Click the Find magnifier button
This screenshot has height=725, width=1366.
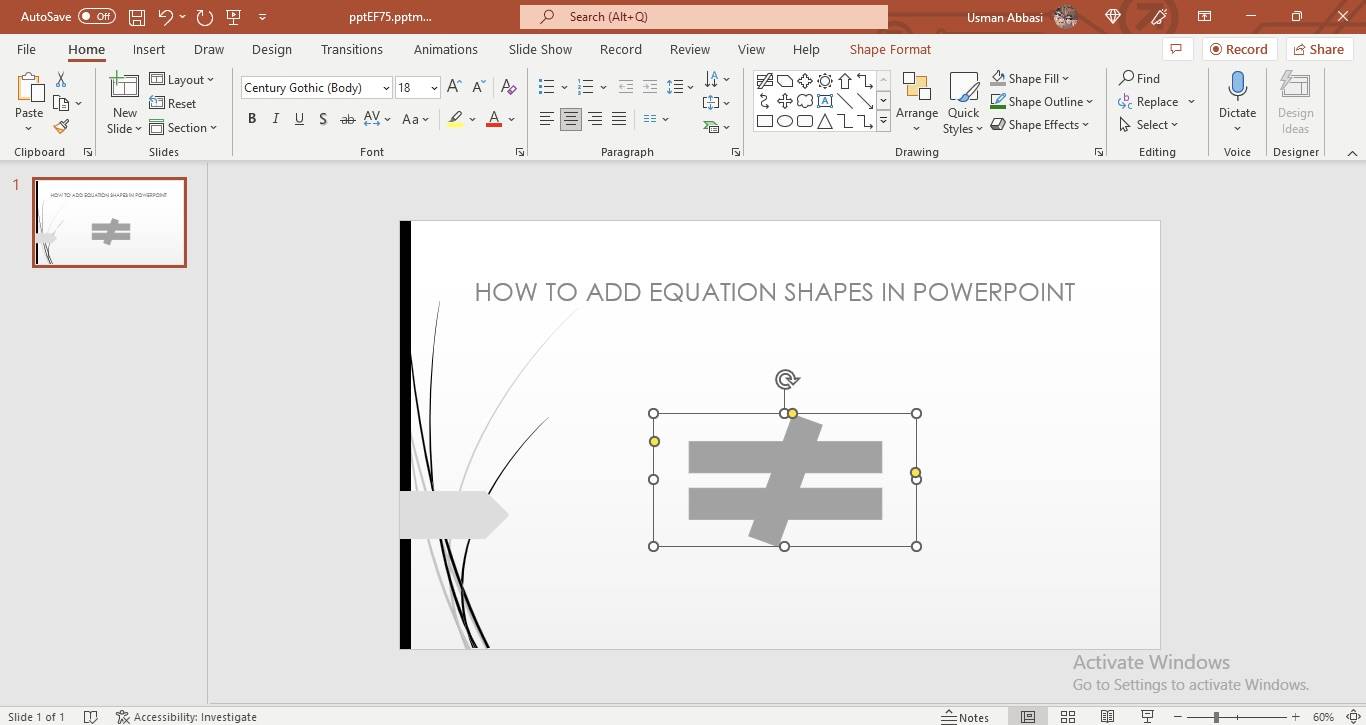click(x=1139, y=78)
